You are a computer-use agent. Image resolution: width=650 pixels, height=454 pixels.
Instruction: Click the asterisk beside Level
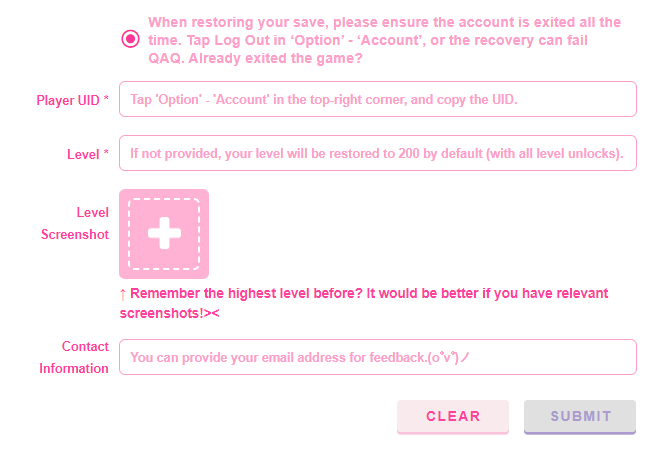106,154
